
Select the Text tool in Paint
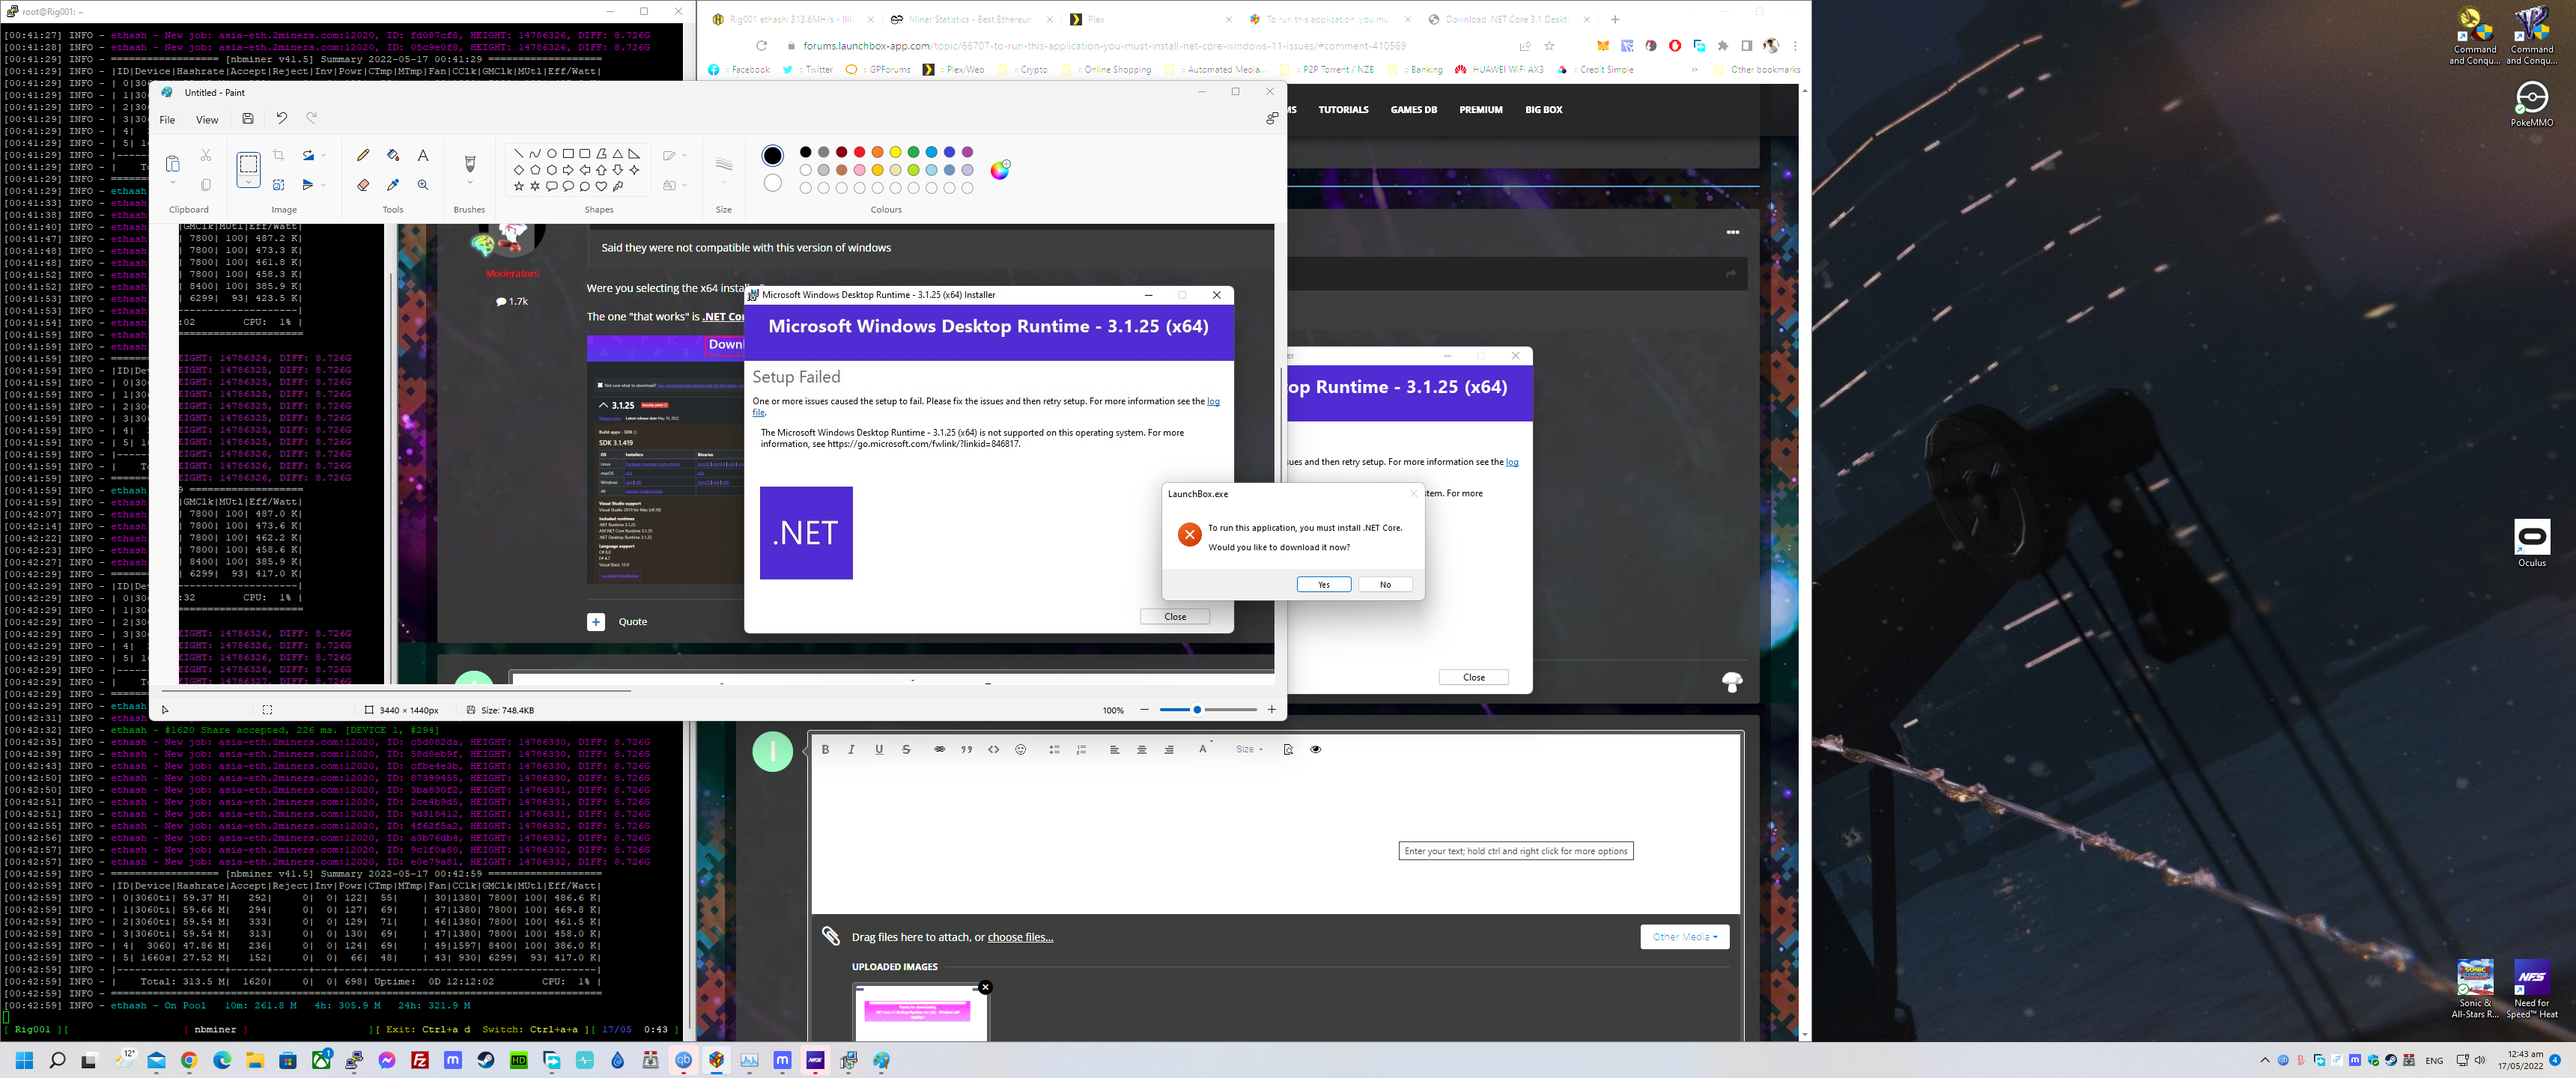click(x=423, y=155)
